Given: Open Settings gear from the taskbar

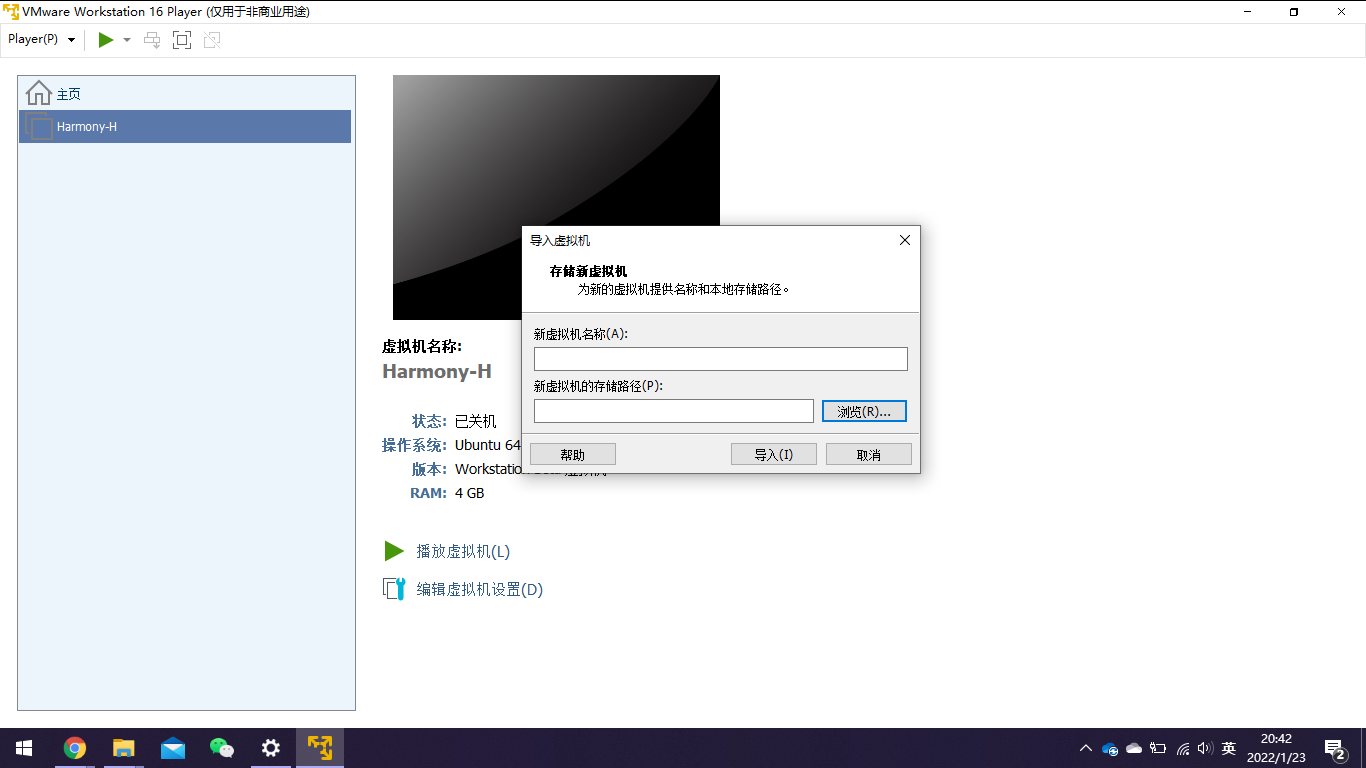Looking at the screenshot, I should pyautogui.click(x=271, y=748).
